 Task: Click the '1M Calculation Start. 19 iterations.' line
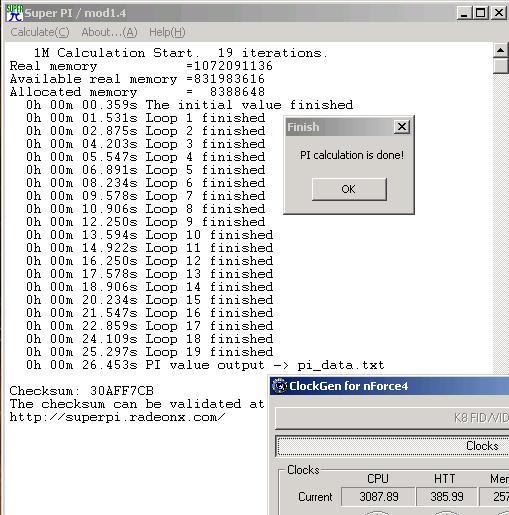pyautogui.click(x=181, y=53)
